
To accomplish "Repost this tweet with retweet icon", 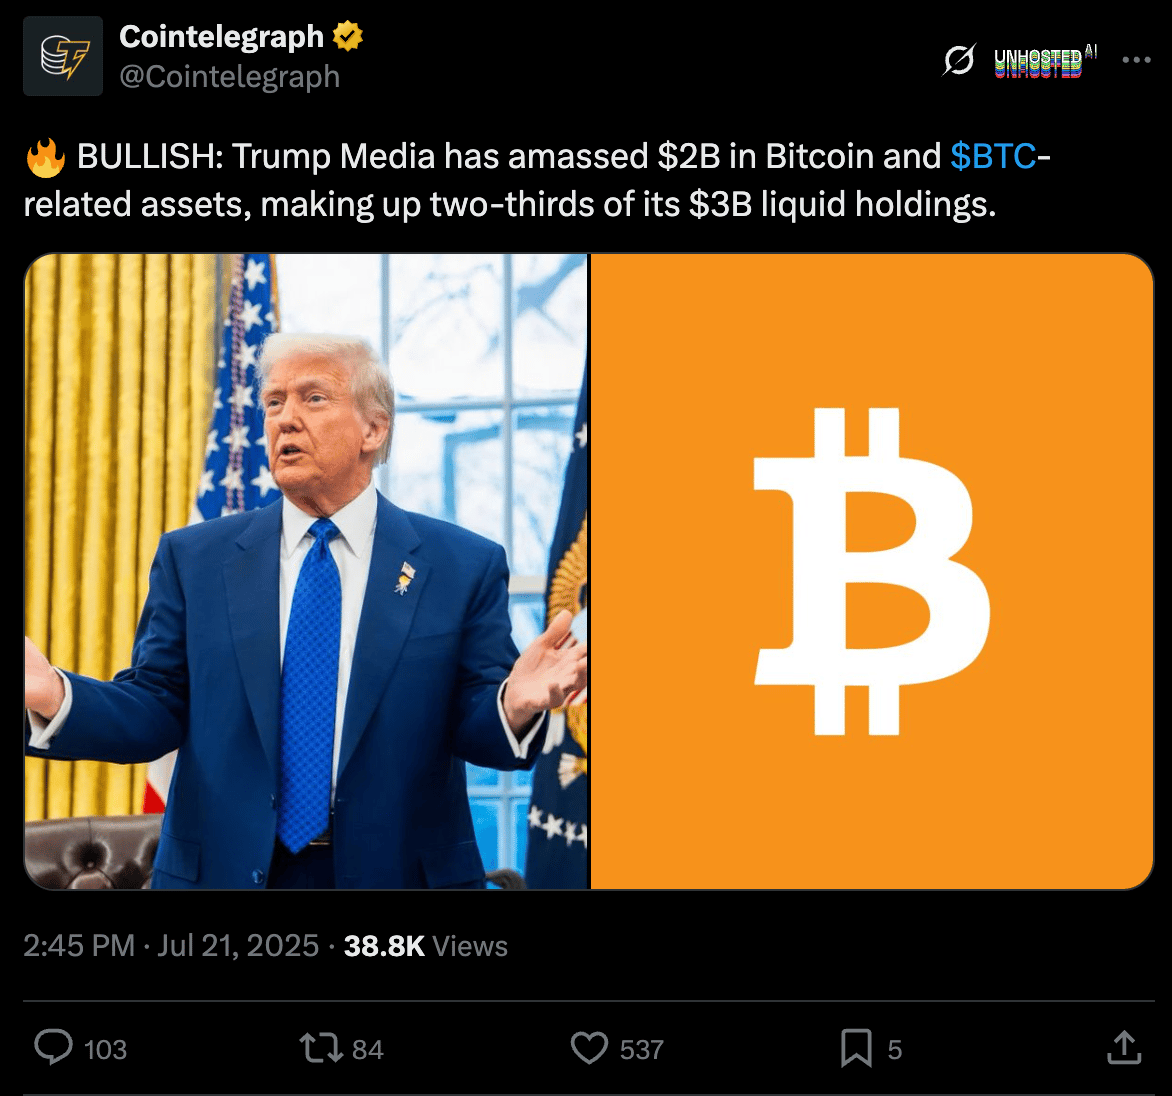I will (x=321, y=1047).
